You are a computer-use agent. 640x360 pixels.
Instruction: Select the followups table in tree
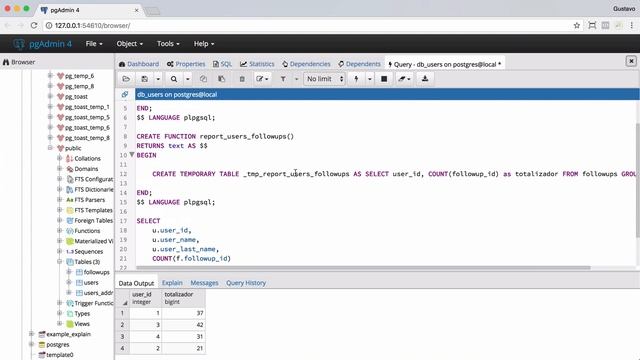point(96,272)
